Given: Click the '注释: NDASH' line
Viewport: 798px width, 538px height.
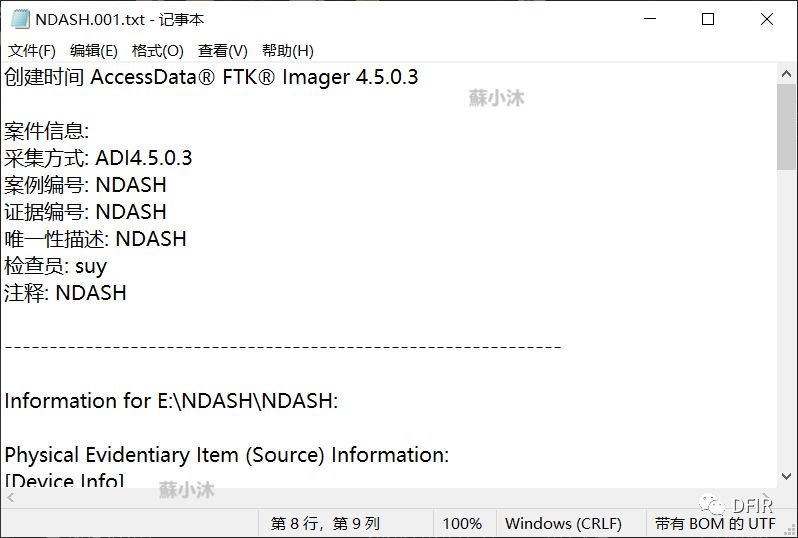Looking at the screenshot, I should tap(65, 293).
